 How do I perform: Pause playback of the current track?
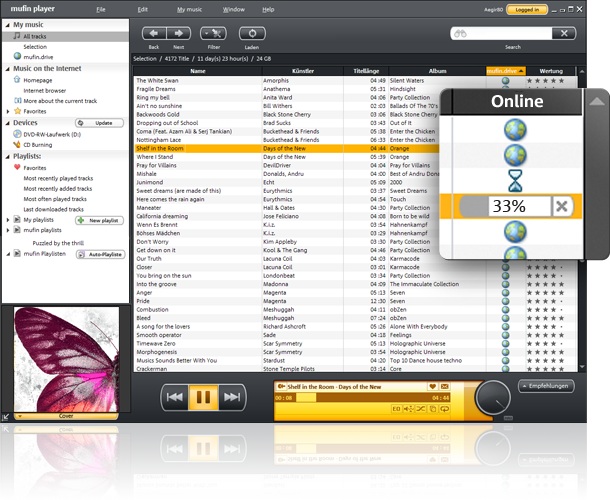(x=203, y=397)
